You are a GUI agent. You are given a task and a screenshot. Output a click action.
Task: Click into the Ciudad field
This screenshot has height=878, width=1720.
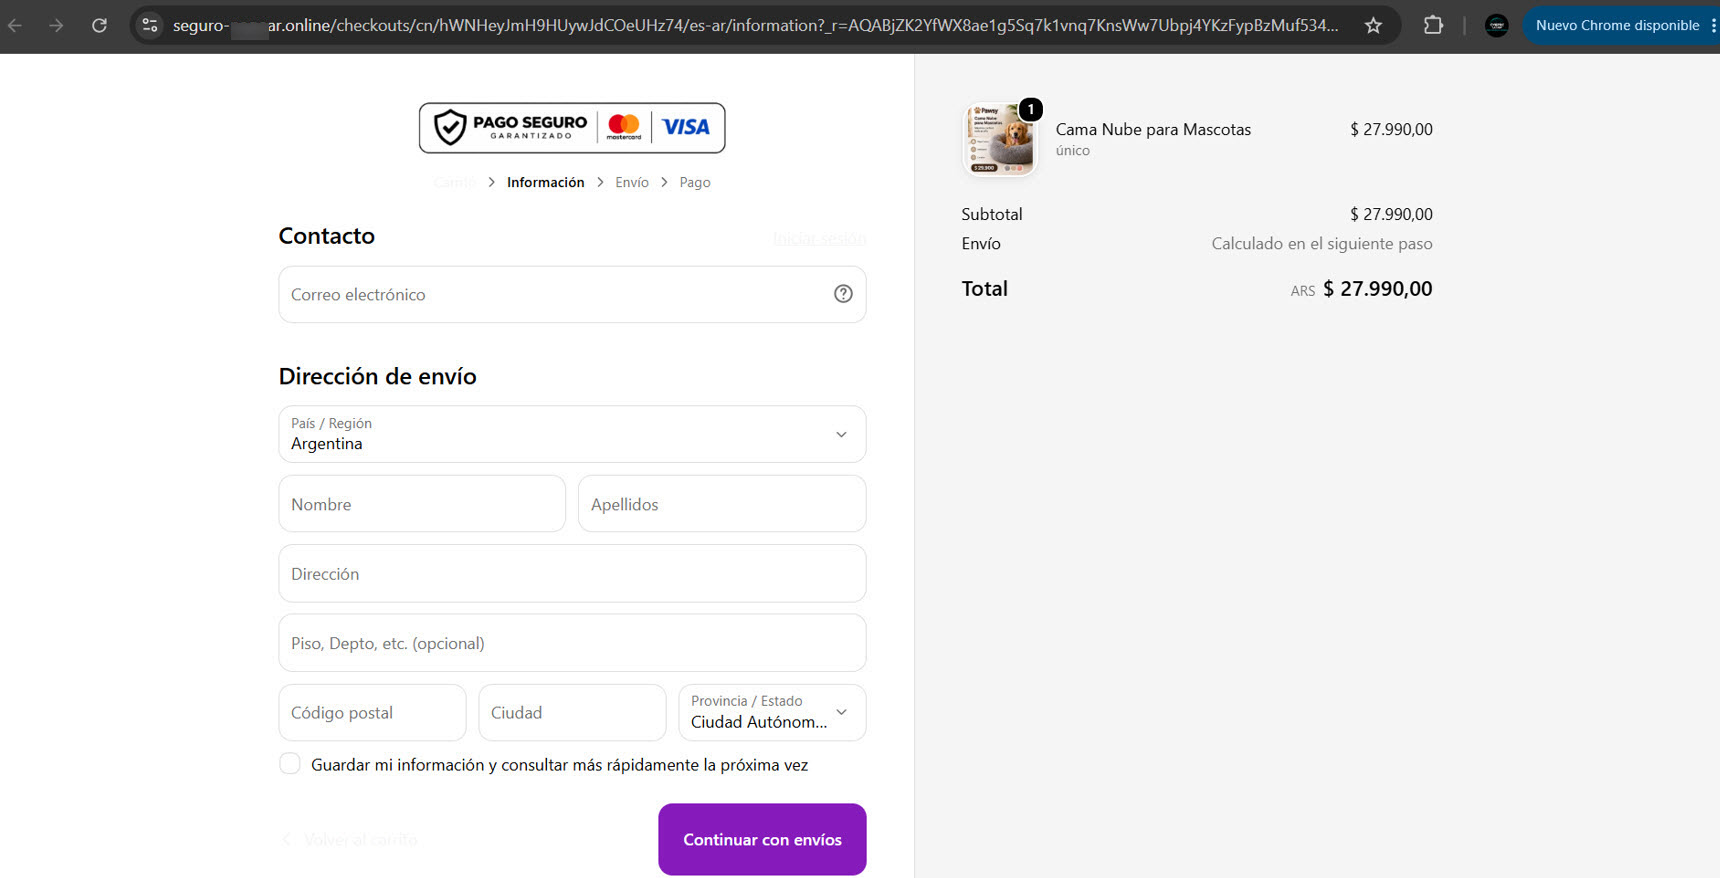(572, 713)
